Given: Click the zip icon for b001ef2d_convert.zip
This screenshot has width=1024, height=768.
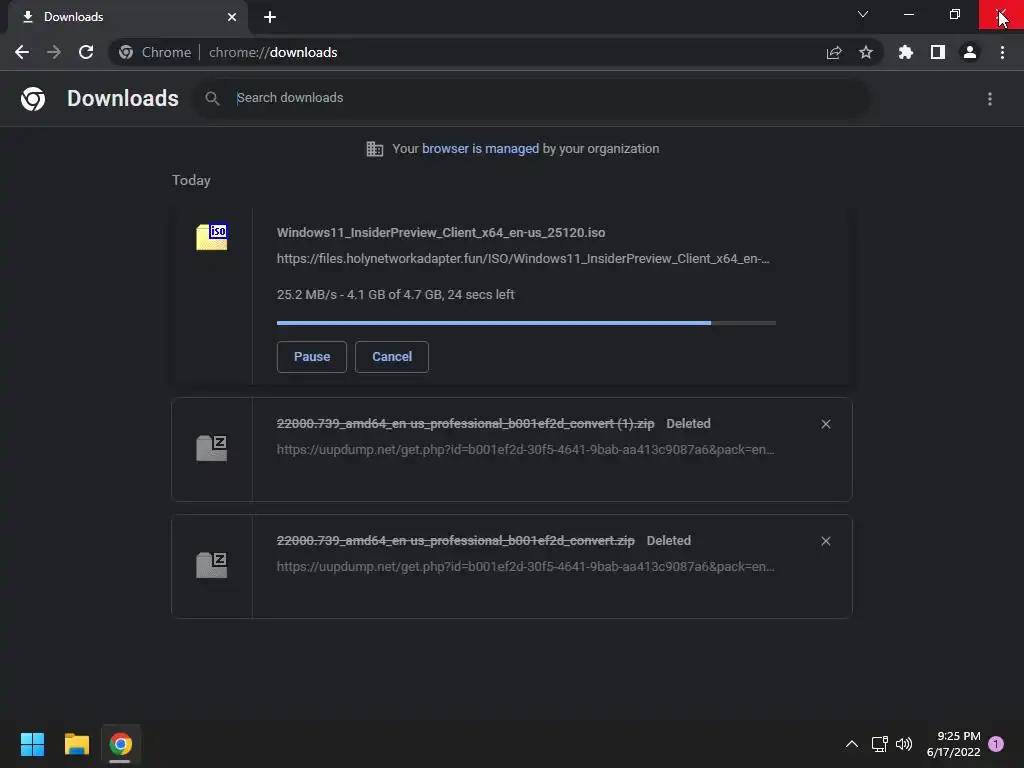Looking at the screenshot, I should pos(212,565).
